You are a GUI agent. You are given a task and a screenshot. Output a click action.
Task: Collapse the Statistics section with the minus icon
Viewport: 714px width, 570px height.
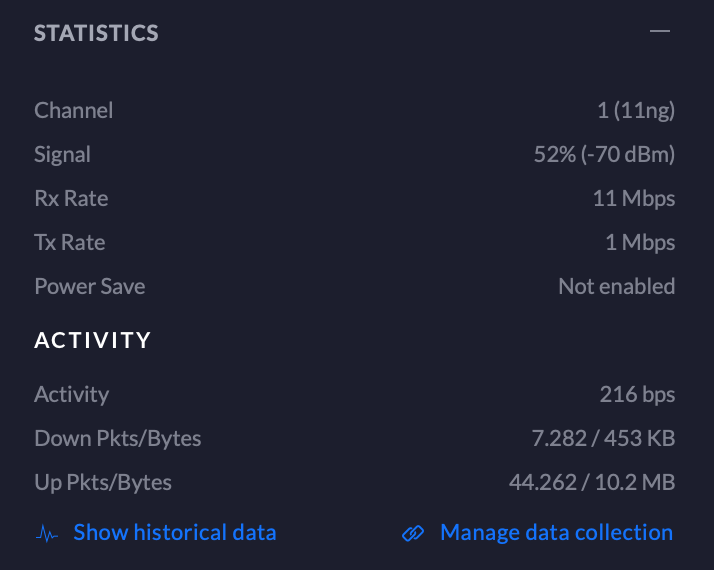coord(659,32)
